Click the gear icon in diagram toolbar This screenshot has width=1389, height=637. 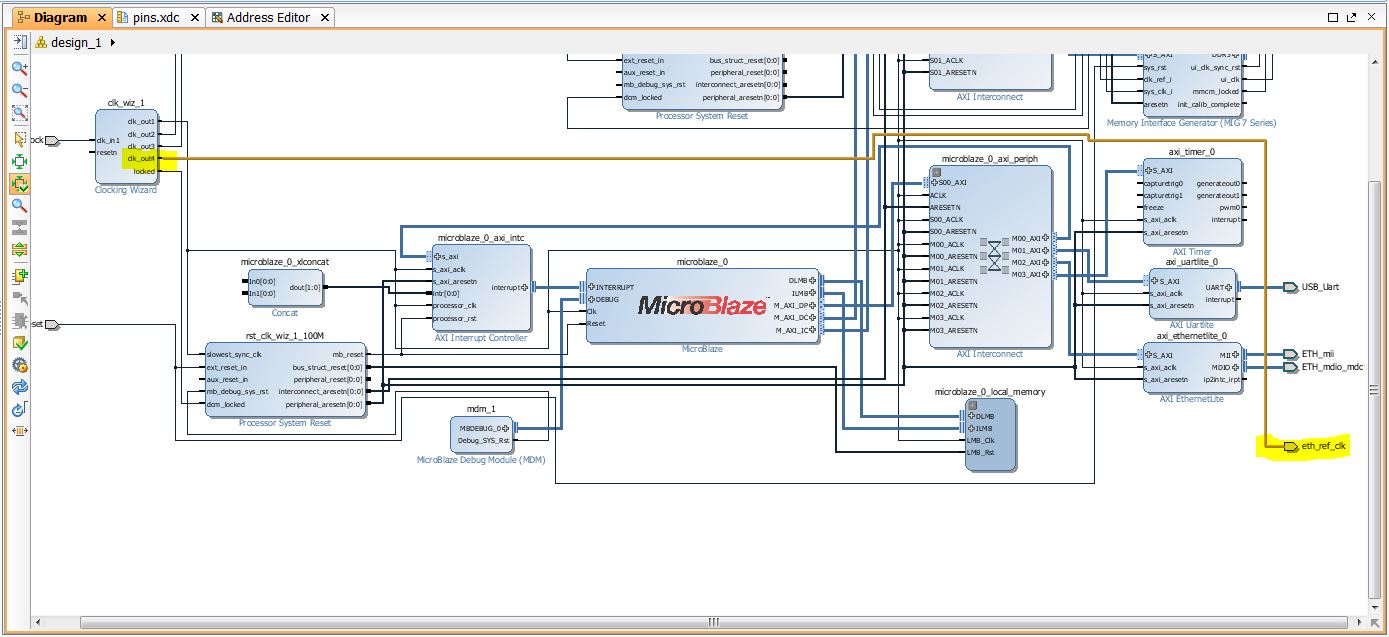click(x=19, y=365)
